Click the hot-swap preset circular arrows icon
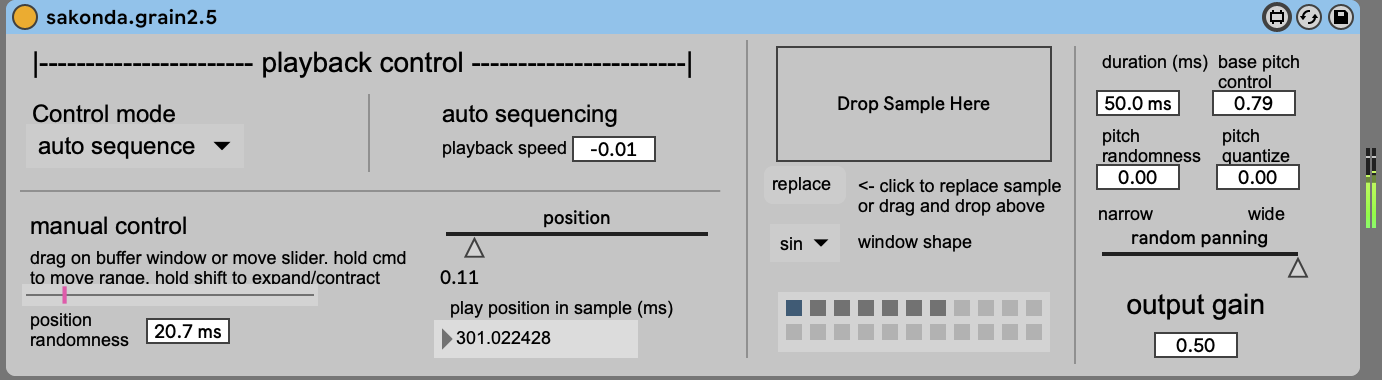Screen dimensions: 1382x380 tap(1308, 17)
